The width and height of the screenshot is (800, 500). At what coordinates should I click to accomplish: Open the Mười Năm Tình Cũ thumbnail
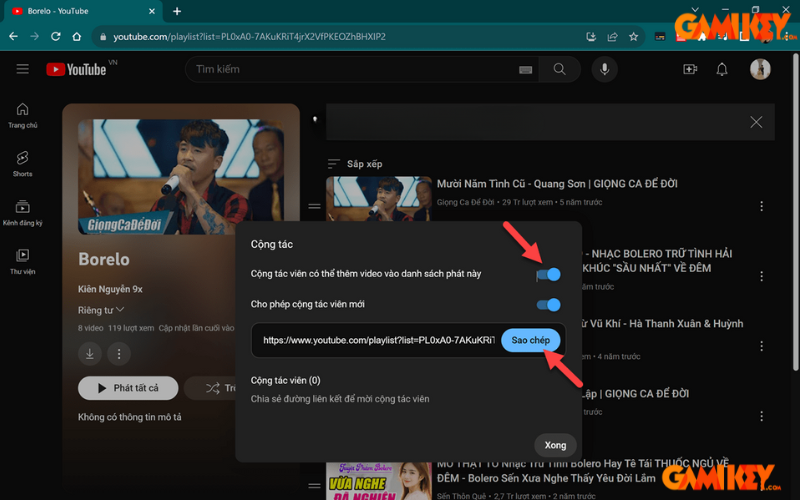379,199
